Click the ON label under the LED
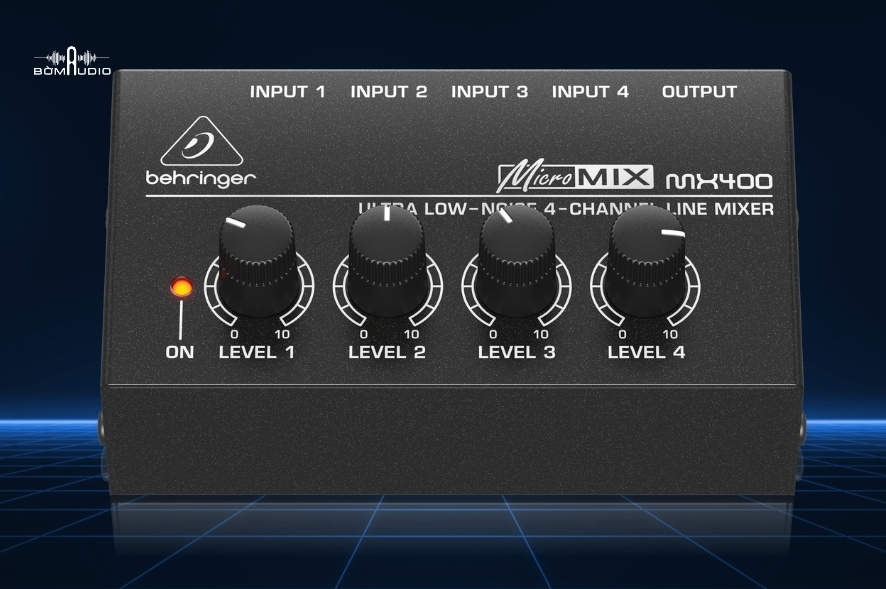886x589 pixels. coord(180,352)
